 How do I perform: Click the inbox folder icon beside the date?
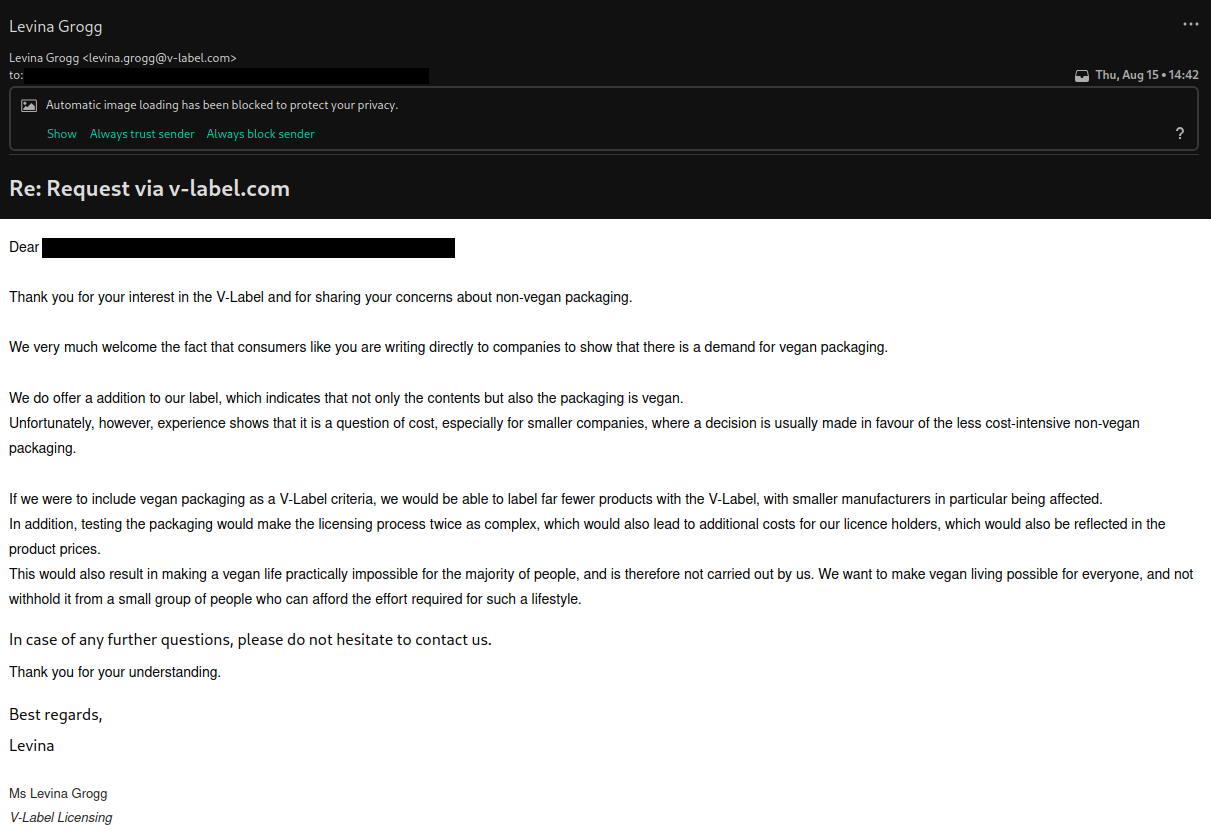click(1081, 75)
